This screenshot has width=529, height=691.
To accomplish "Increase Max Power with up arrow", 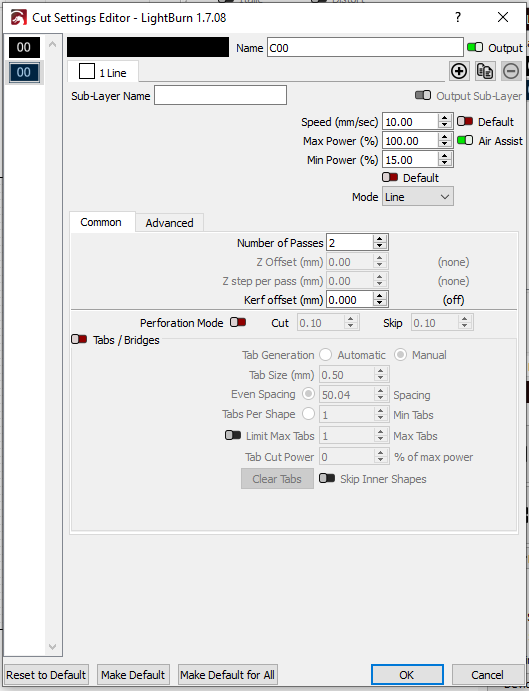I will pyautogui.click(x=445, y=137).
